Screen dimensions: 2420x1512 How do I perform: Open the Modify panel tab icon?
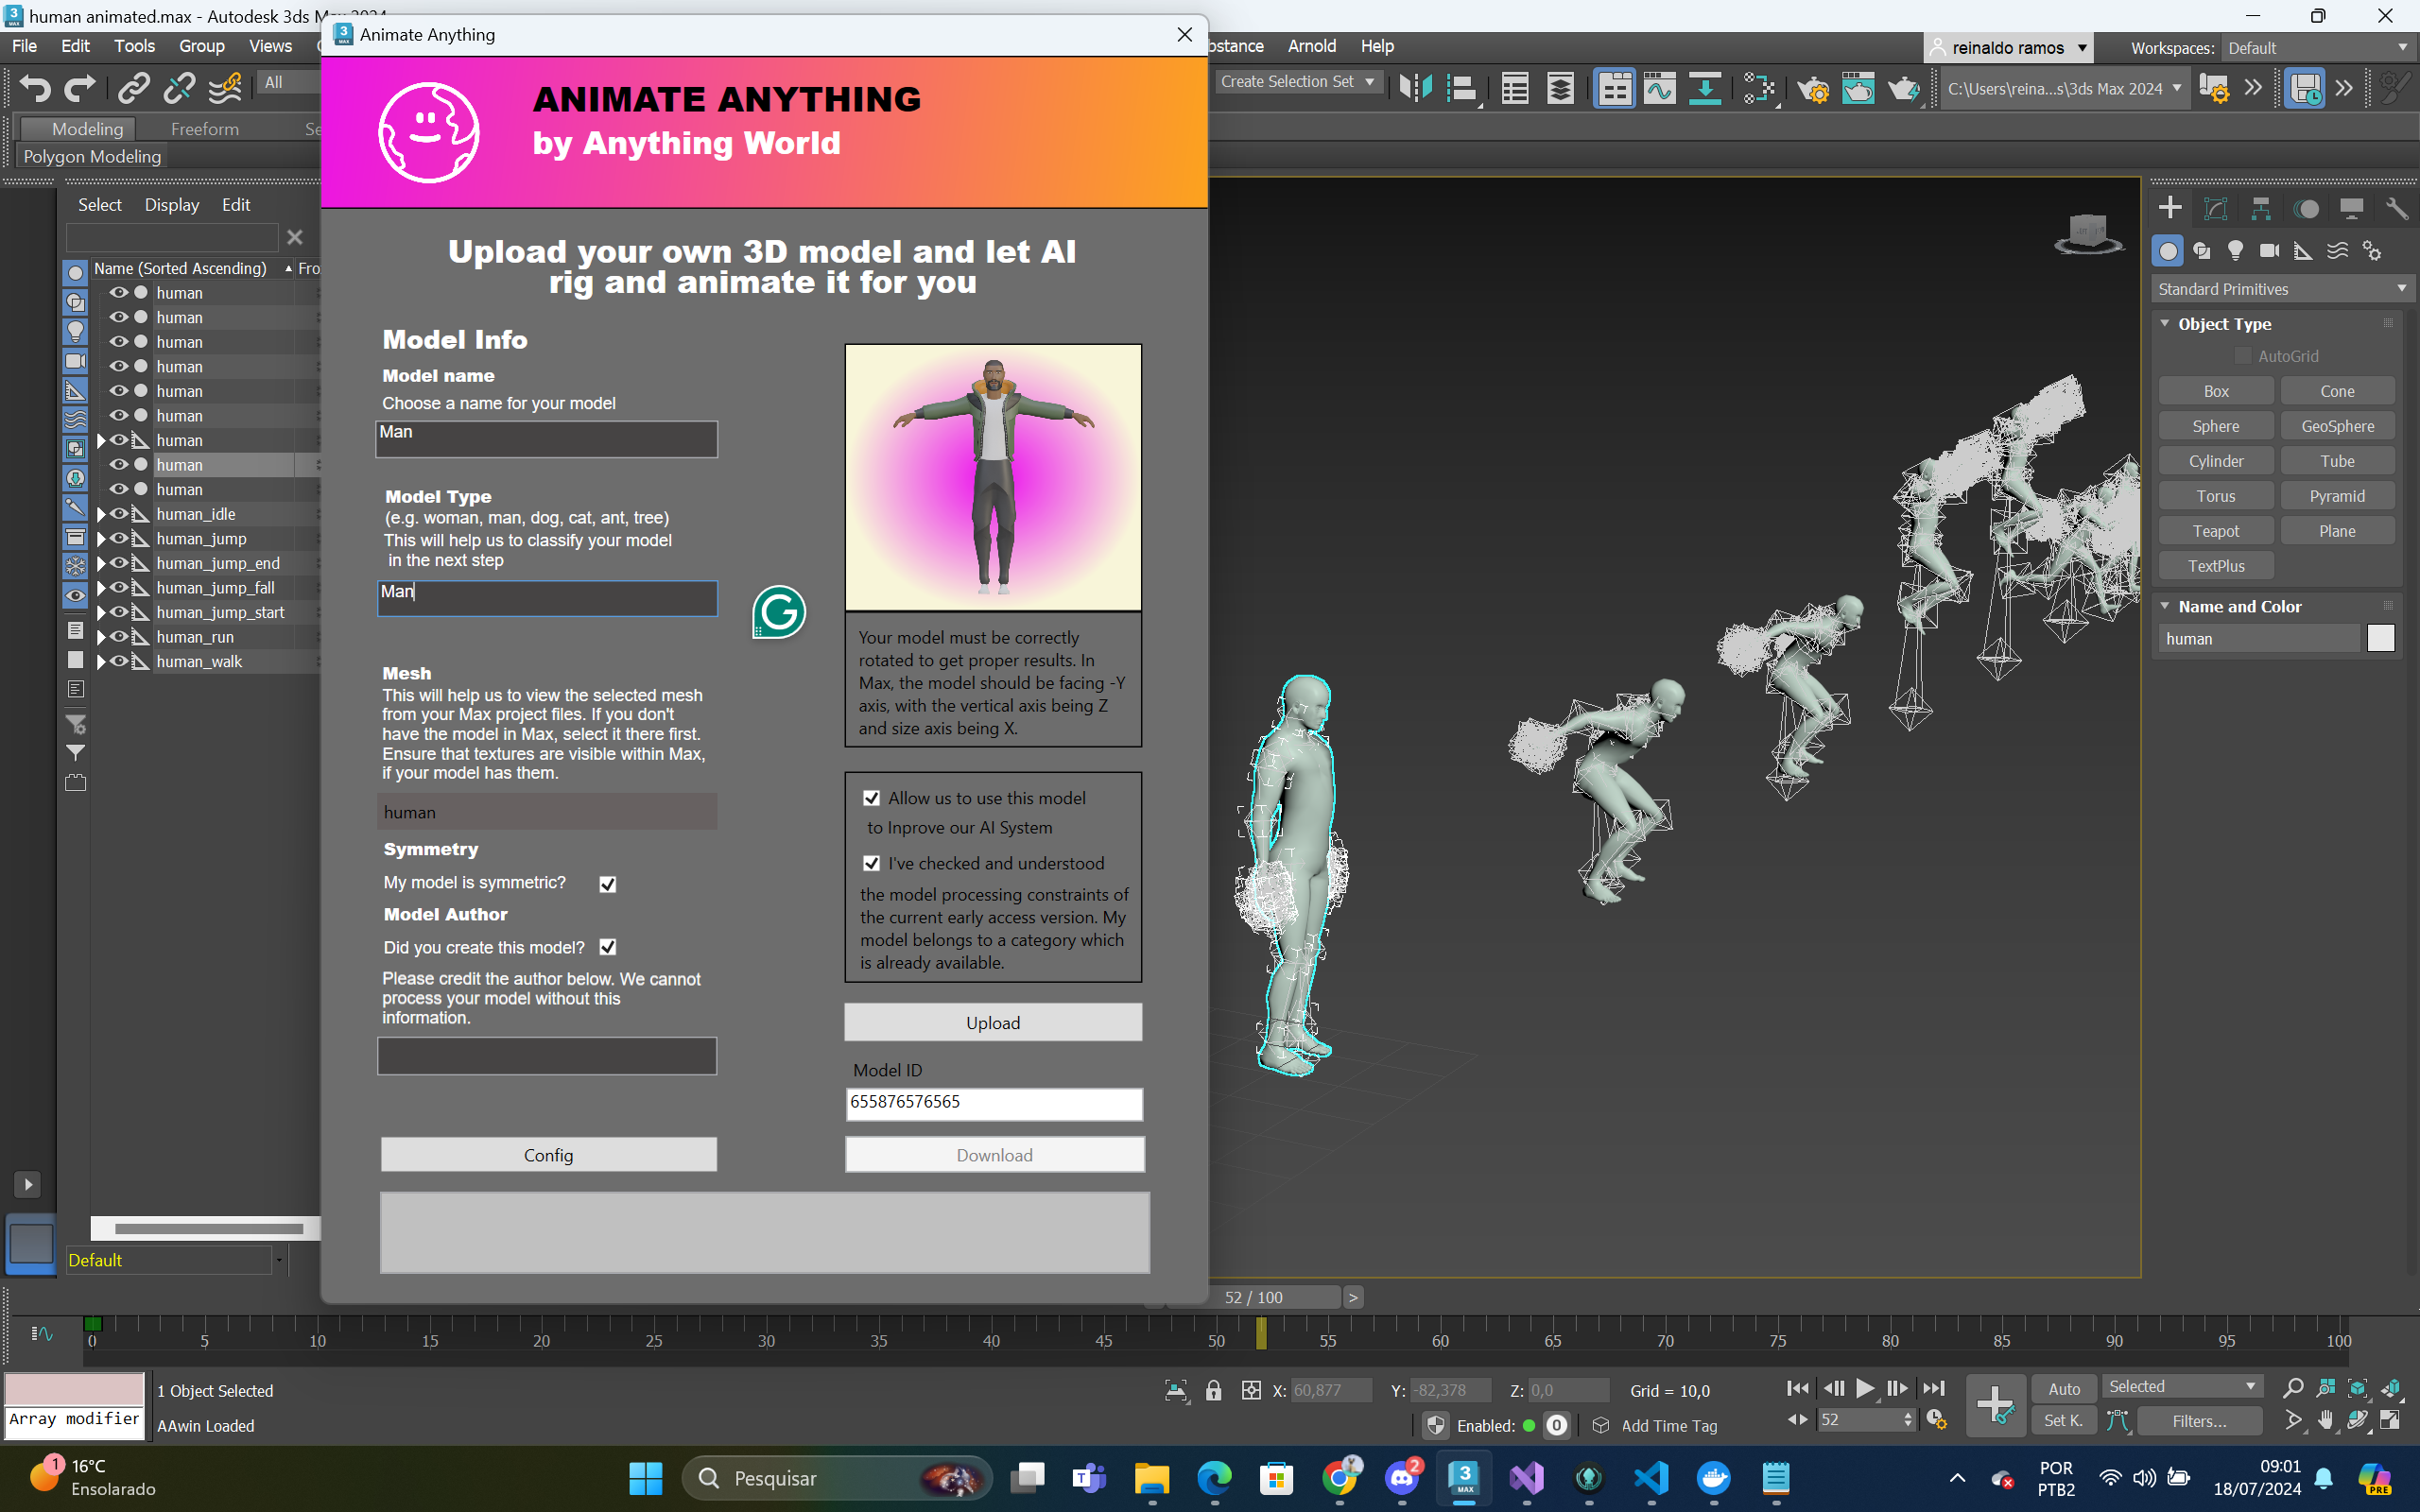coord(2215,208)
